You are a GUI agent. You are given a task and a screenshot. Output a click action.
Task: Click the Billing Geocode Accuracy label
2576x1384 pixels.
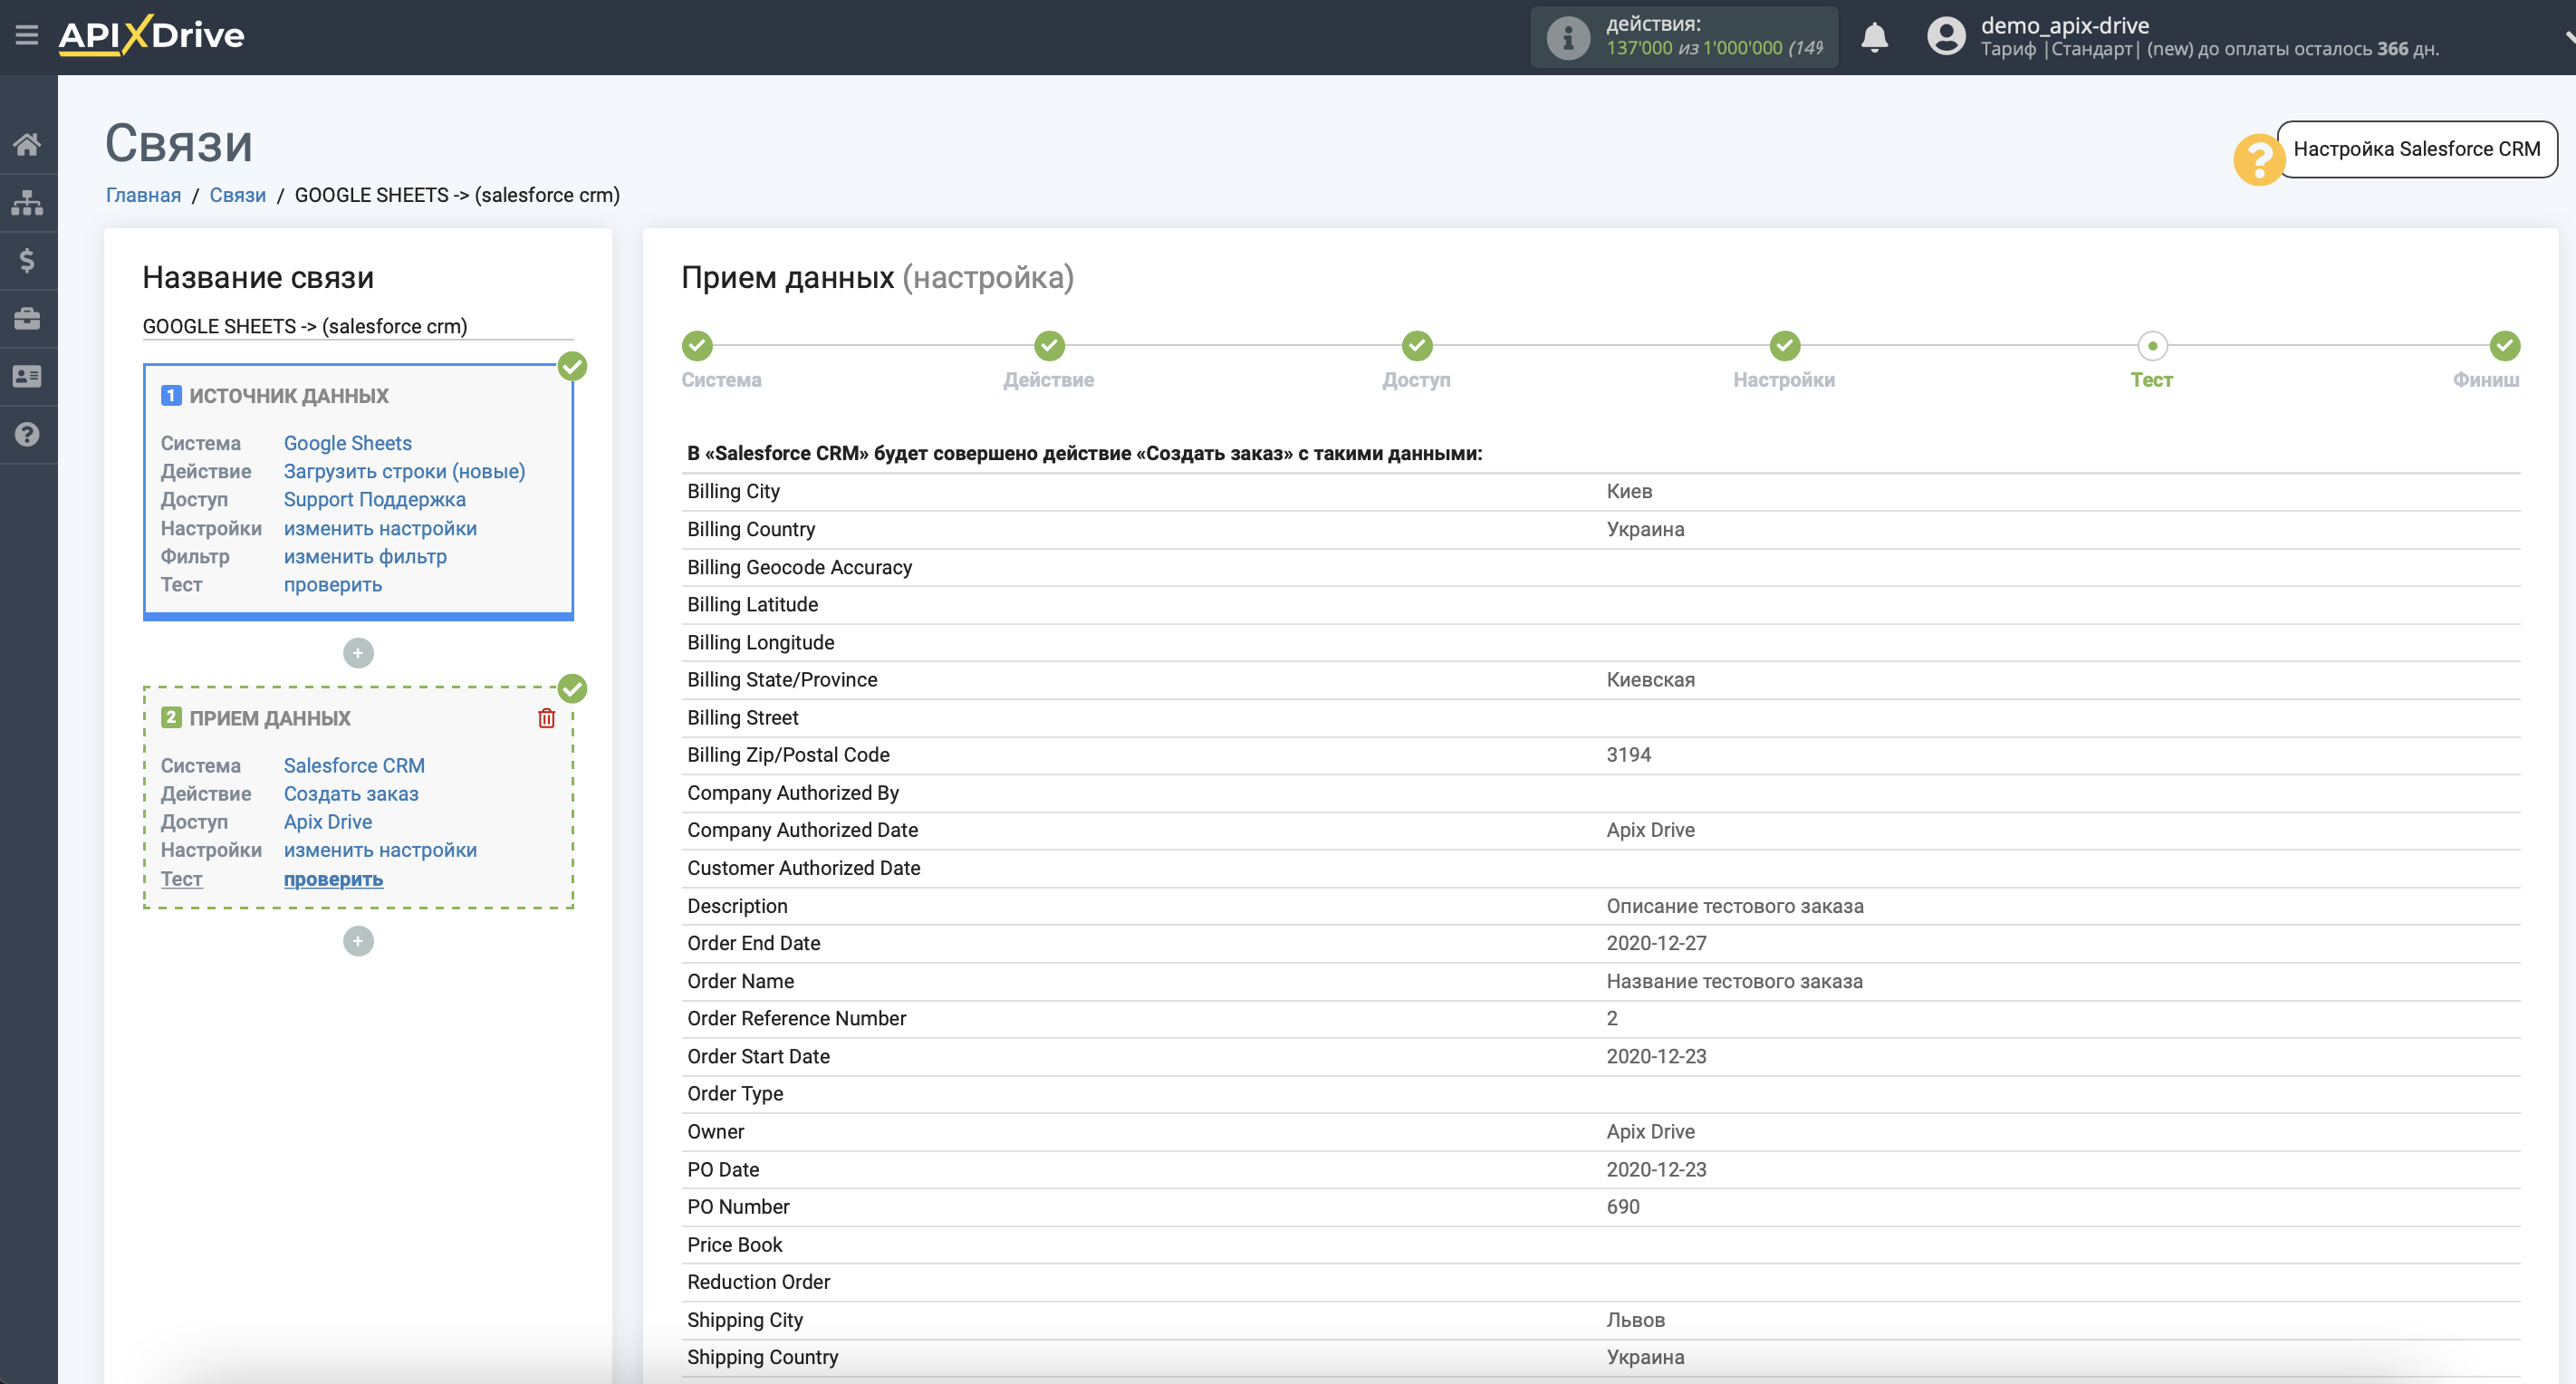point(799,567)
